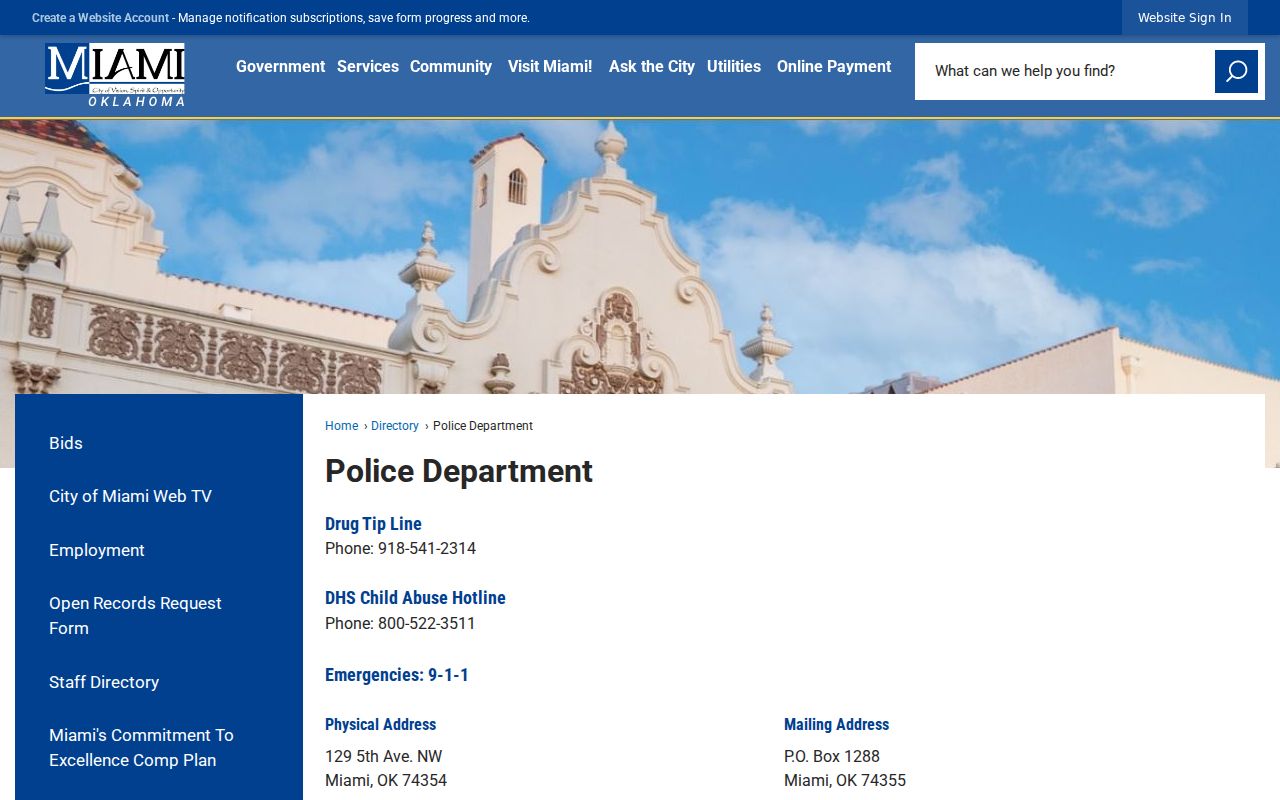The height and width of the screenshot is (800, 1280).
Task: Click the Drug Tip Line heading
Action: (373, 524)
